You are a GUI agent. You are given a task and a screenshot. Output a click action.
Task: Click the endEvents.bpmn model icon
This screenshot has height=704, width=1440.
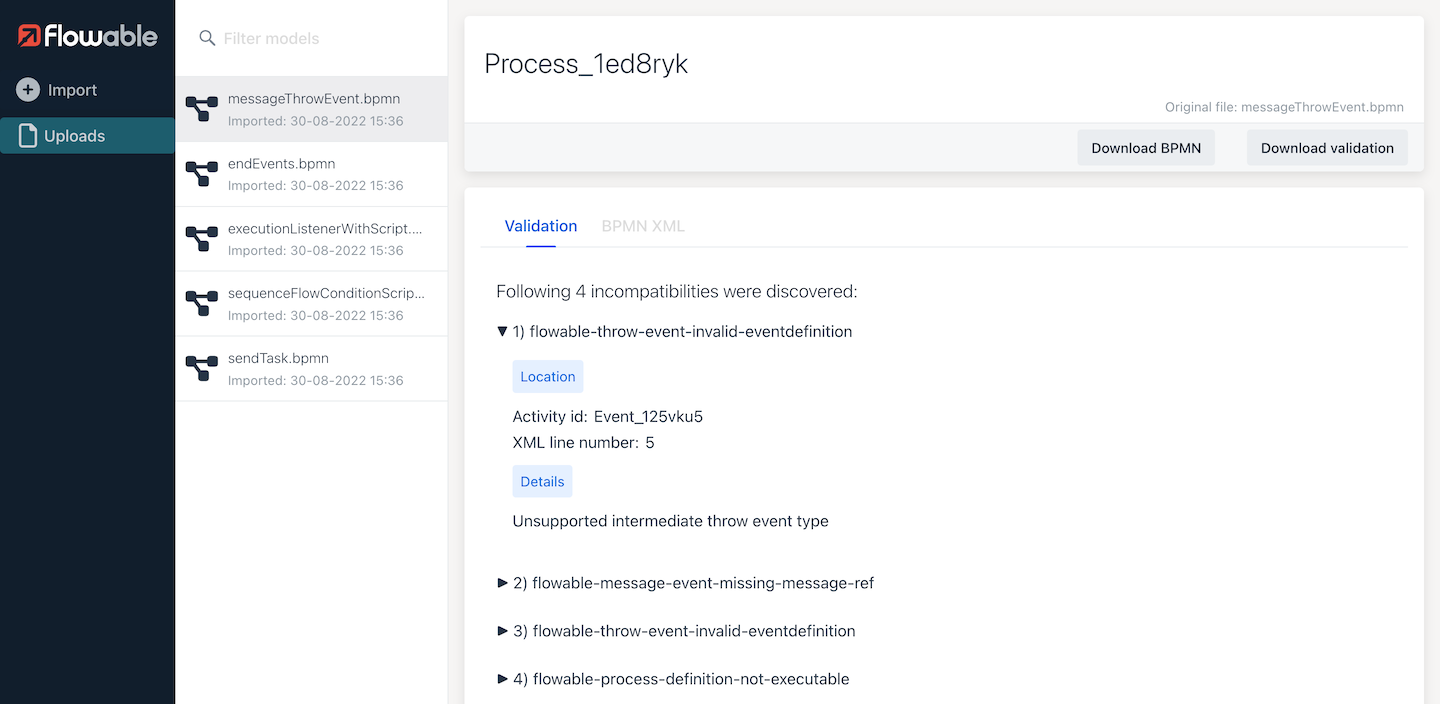click(x=202, y=174)
